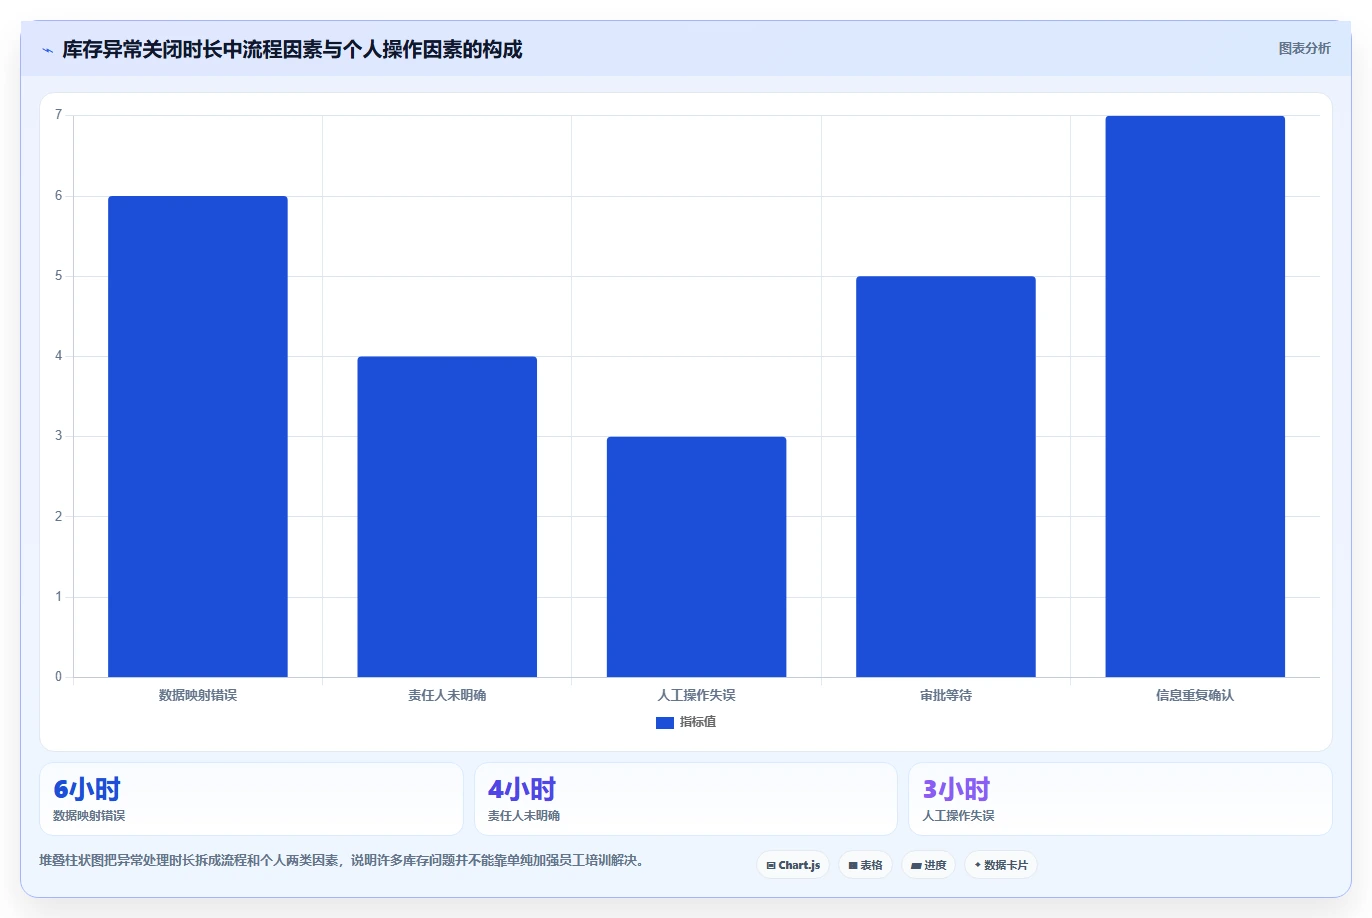Click the 数据卡片 tag button
The height and width of the screenshot is (918, 1372).
click(1001, 865)
